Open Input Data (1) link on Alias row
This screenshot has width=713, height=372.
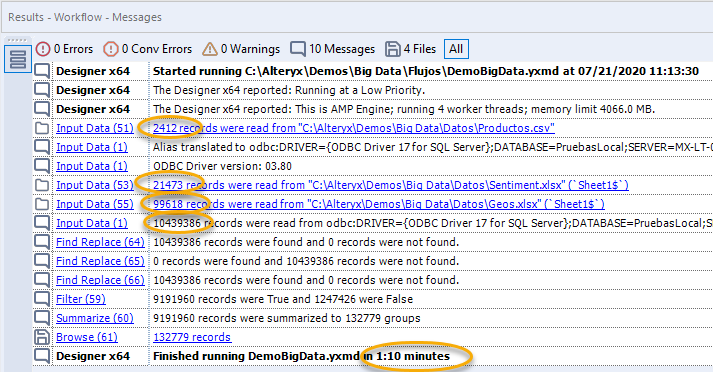click(x=92, y=147)
